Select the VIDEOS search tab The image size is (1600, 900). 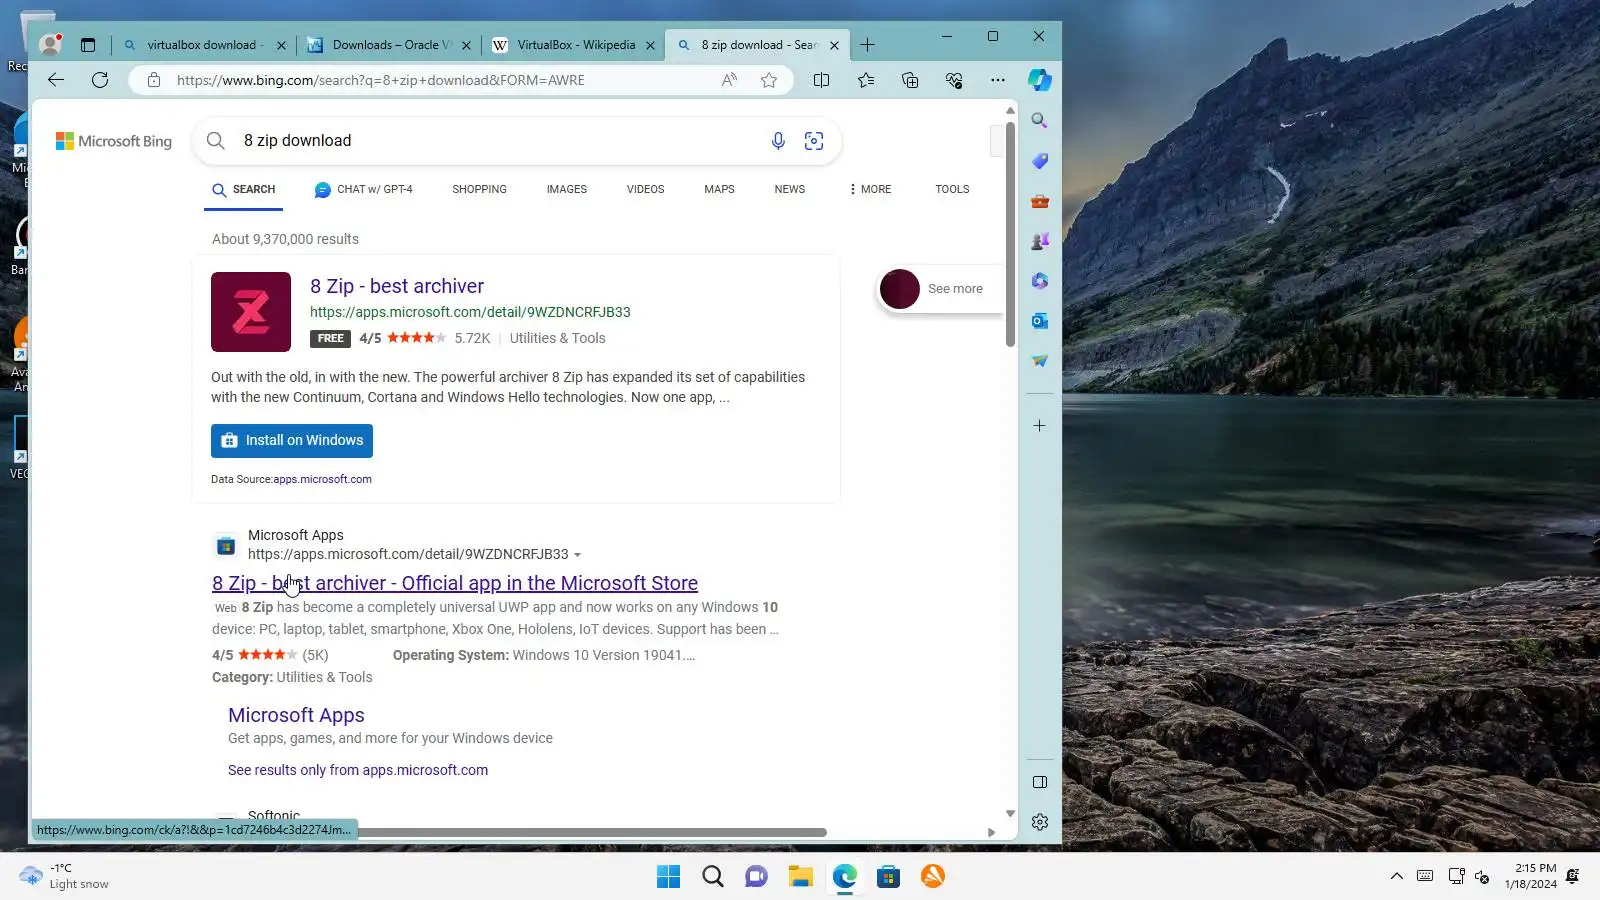(645, 190)
